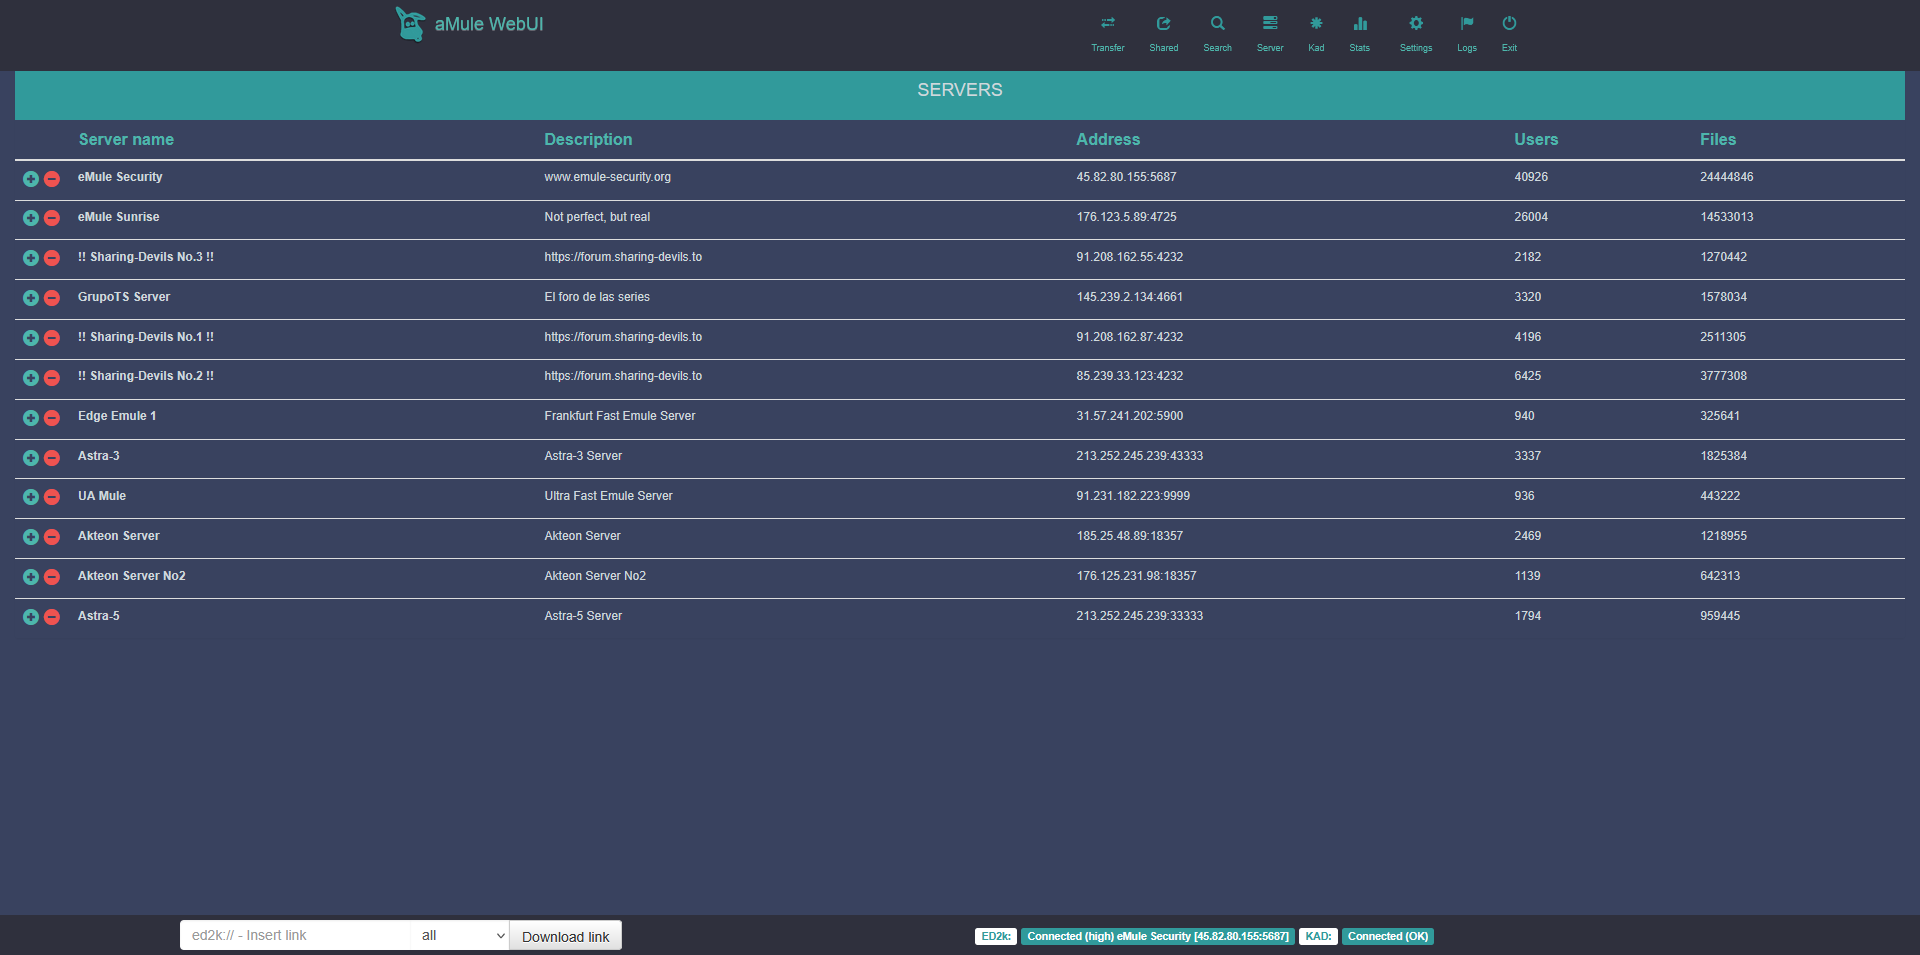Sort by Users column header
This screenshot has width=1920, height=955.
click(x=1536, y=140)
